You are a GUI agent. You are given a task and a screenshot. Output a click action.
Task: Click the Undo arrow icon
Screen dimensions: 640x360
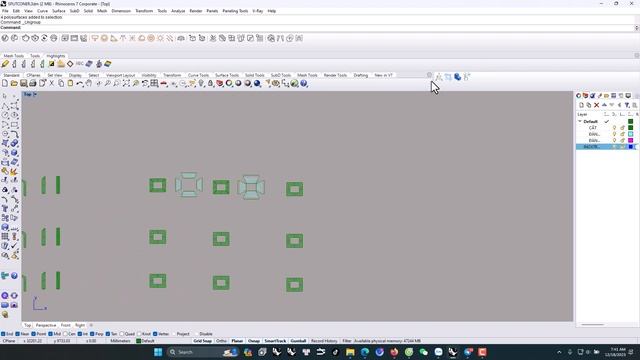click(80, 83)
